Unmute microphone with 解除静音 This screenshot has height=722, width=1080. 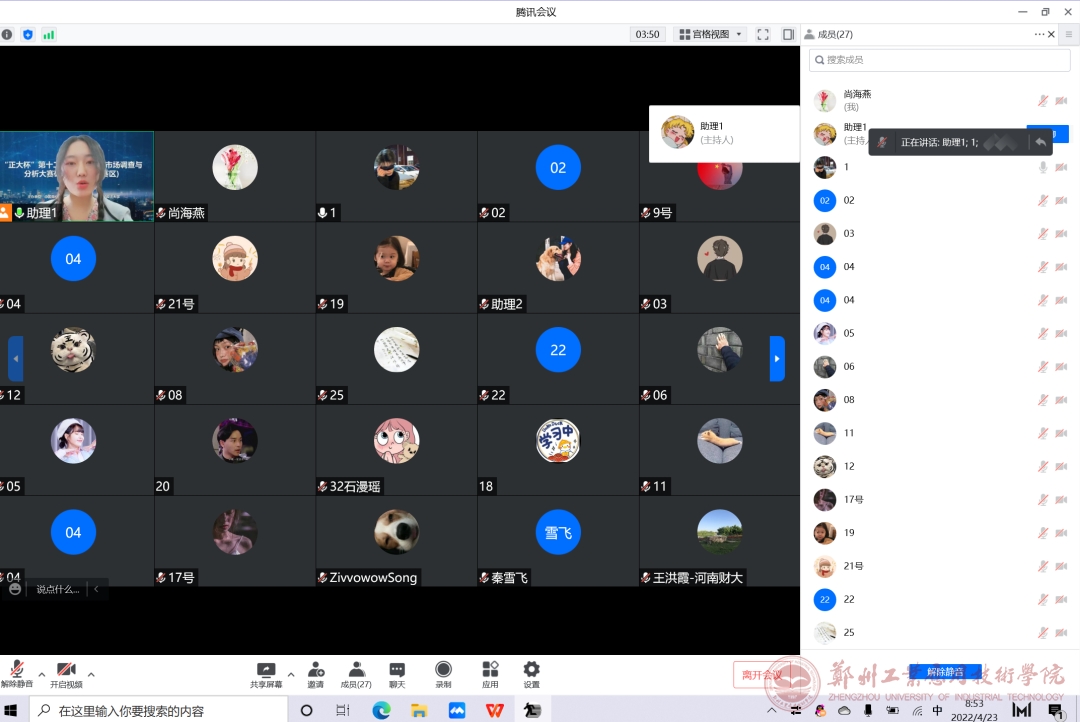[17, 675]
